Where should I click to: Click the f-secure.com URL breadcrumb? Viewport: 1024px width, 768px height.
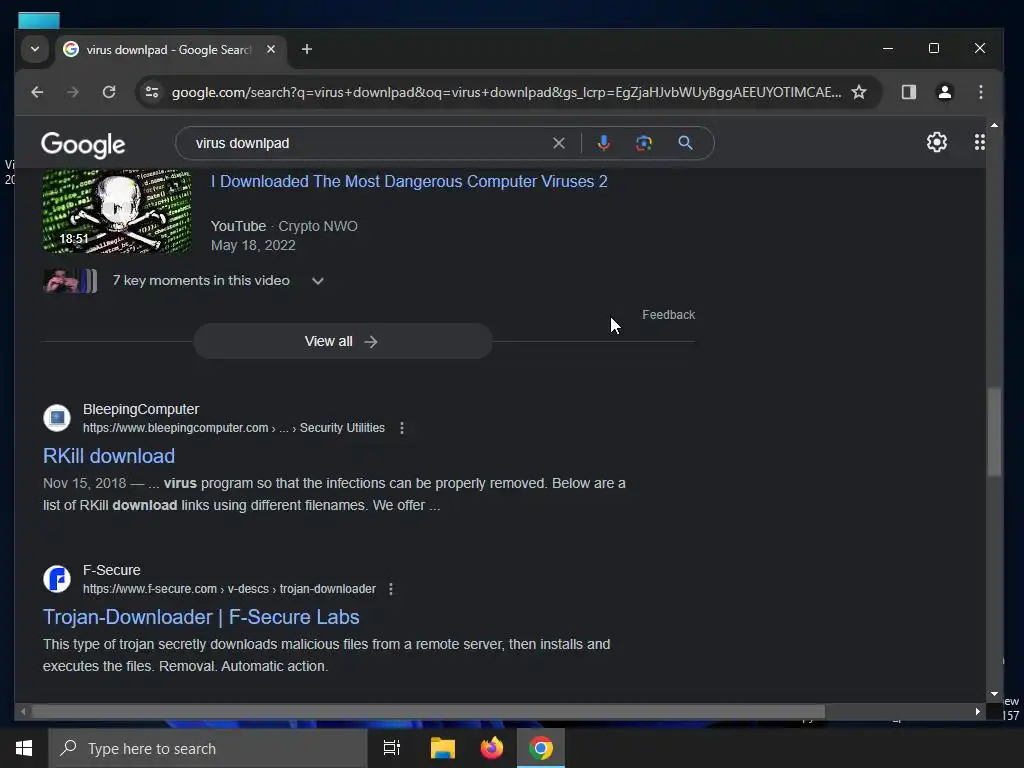[x=229, y=589]
